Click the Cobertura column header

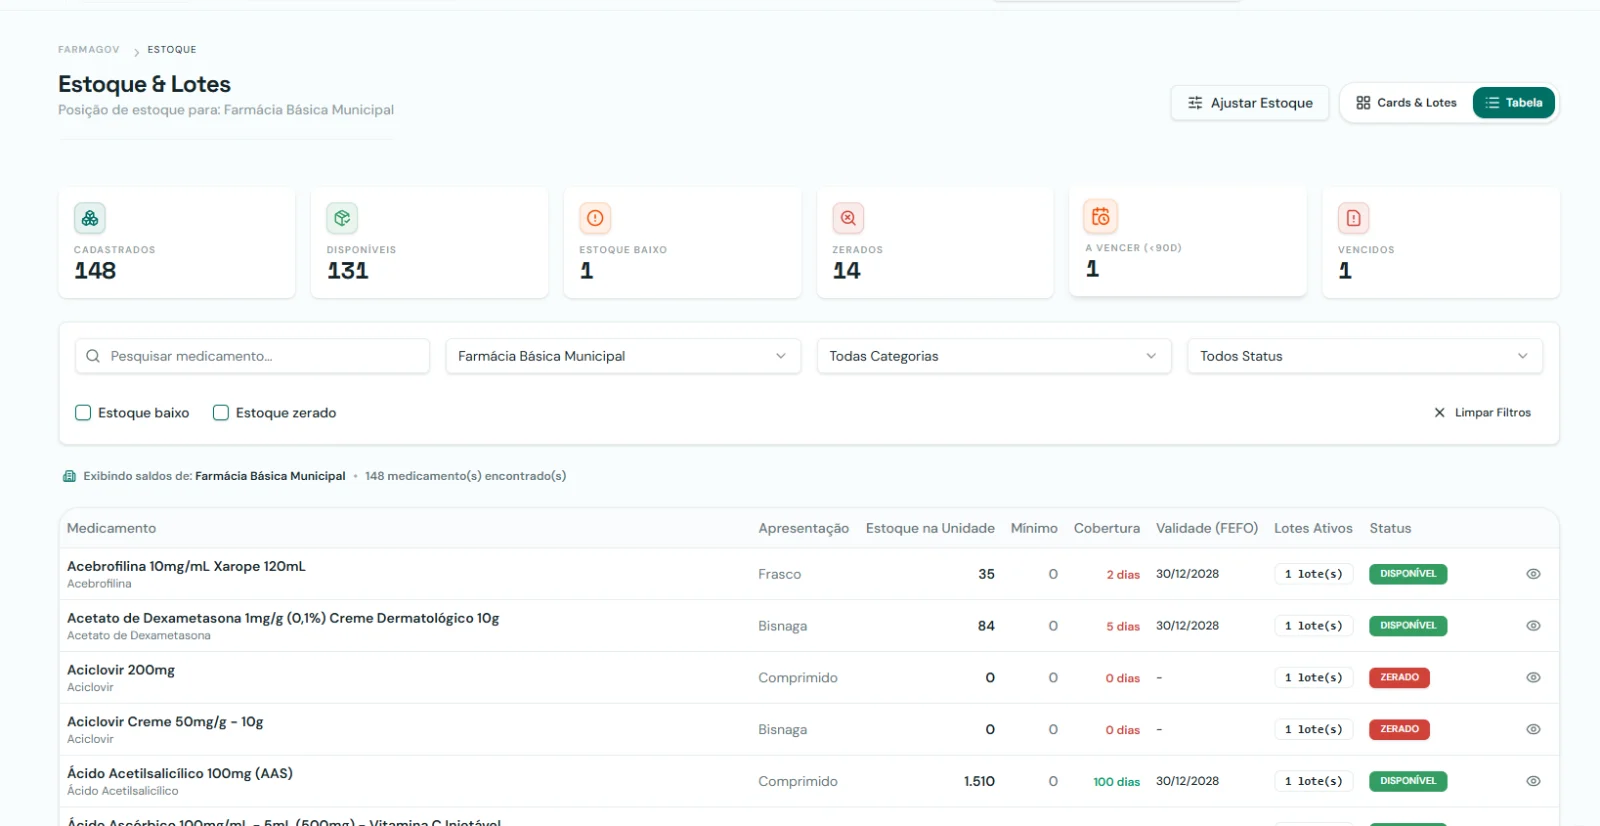[x=1107, y=528]
